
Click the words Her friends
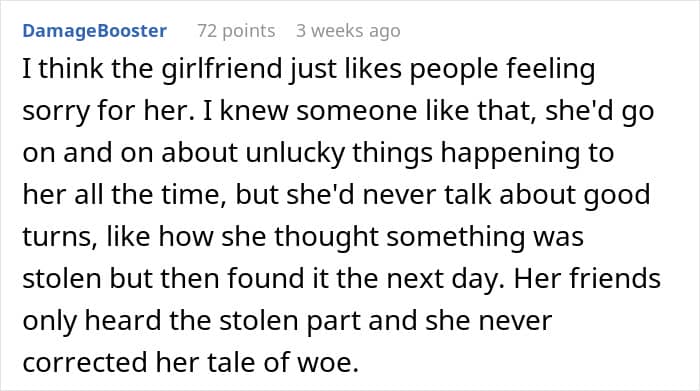click(x=588, y=279)
